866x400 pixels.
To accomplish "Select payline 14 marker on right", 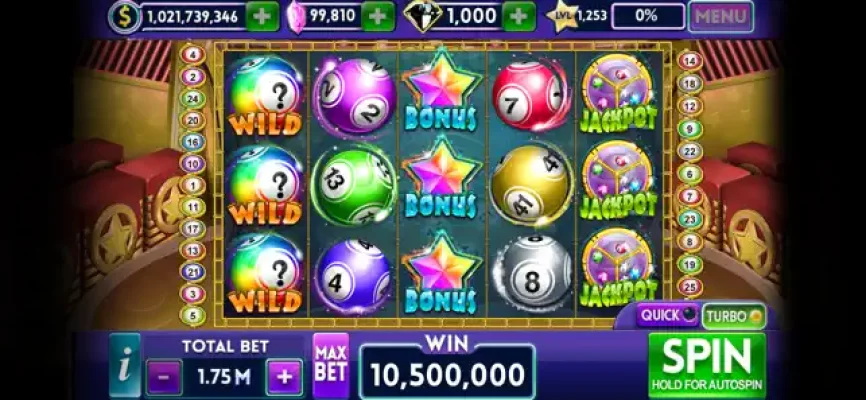I will pos(690,61).
